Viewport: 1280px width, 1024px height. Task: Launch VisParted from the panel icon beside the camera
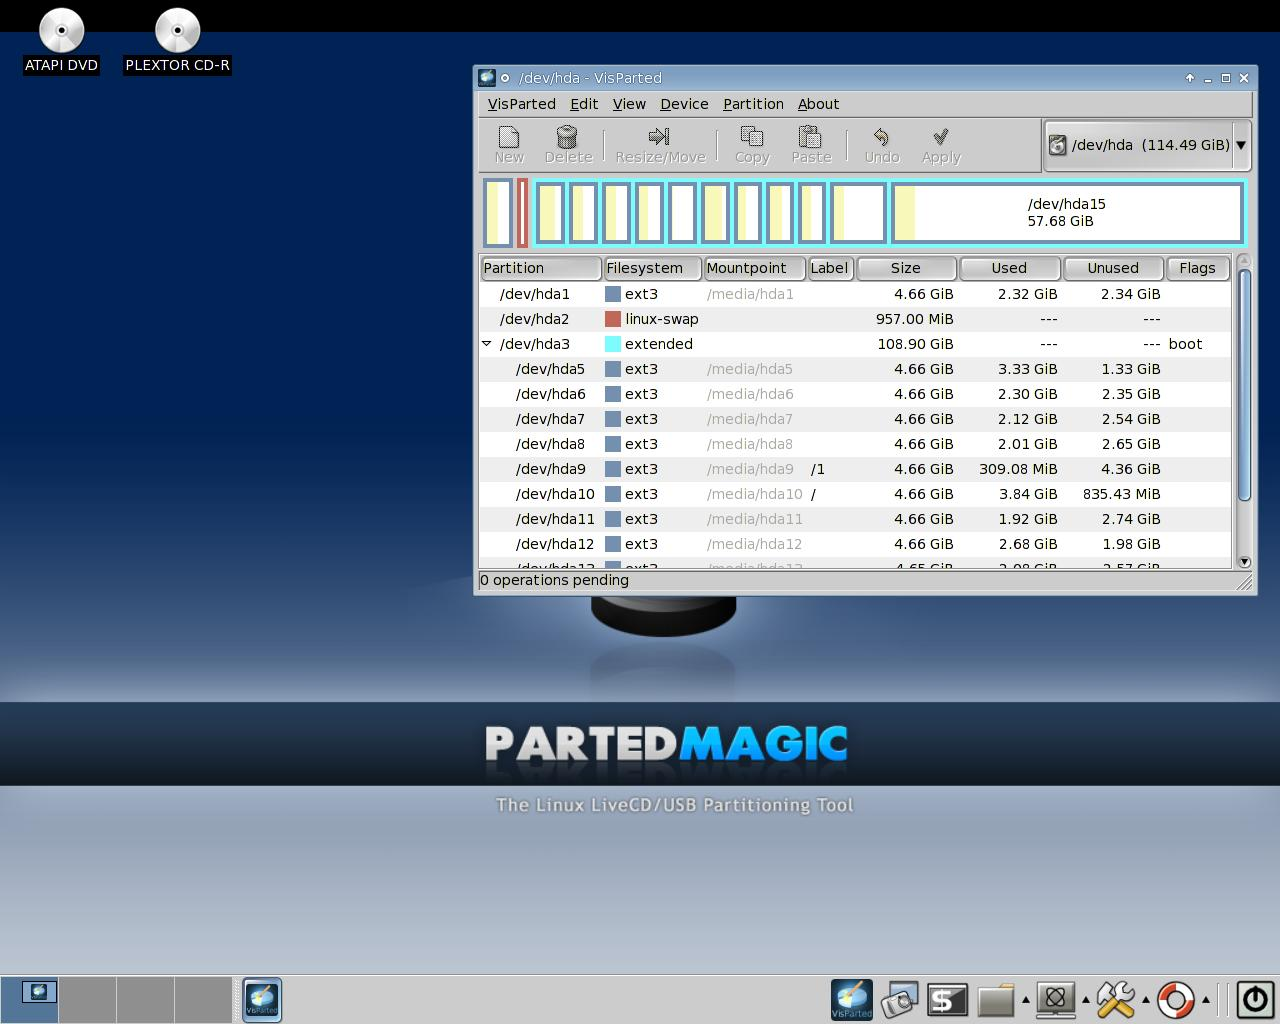click(852, 999)
